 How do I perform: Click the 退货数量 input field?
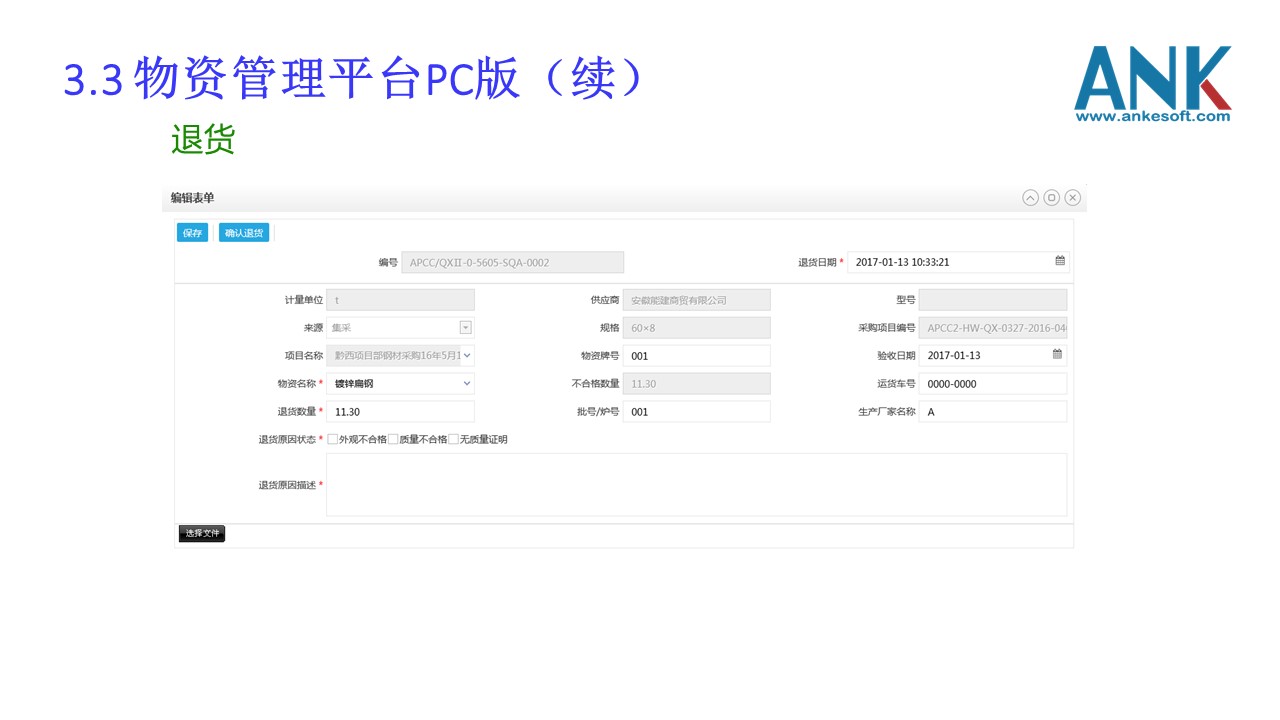[x=400, y=411]
